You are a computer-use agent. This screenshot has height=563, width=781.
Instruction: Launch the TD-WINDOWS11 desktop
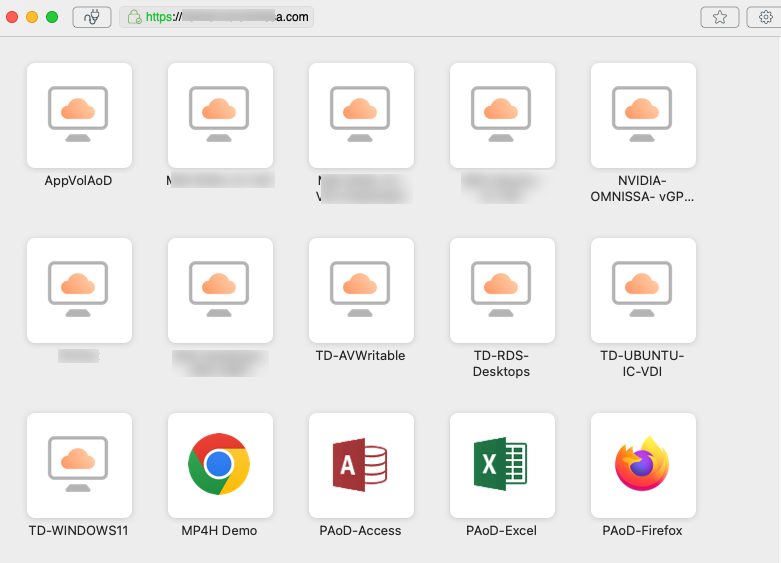pyautogui.click(x=79, y=465)
